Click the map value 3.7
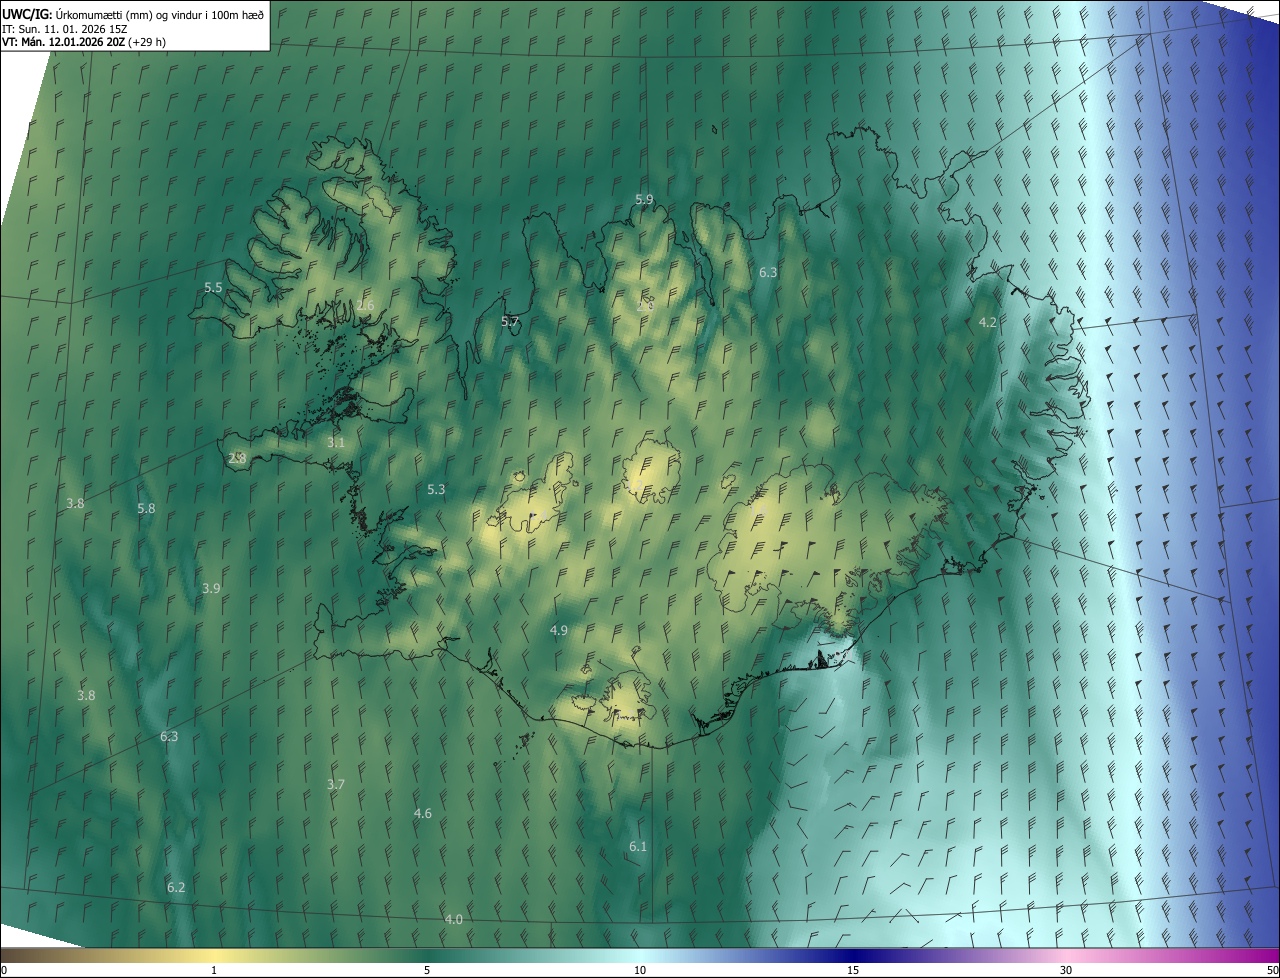 pos(336,785)
